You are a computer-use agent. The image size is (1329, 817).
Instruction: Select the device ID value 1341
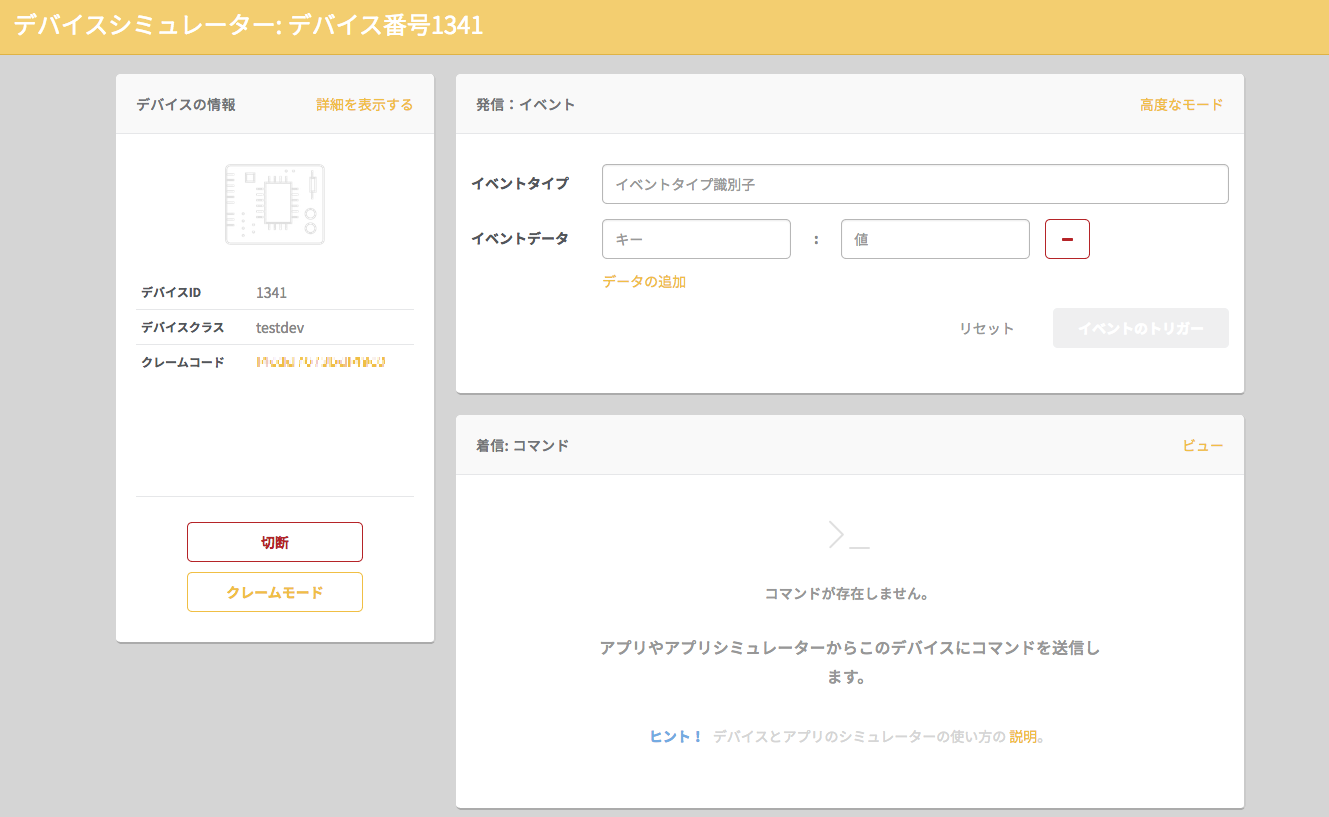(271, 292)
